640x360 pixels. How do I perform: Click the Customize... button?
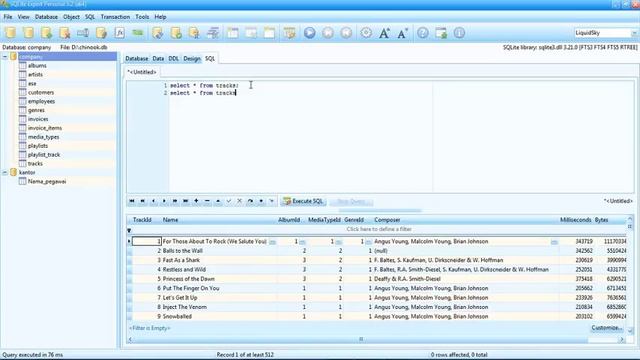pyautogui.click(x=607, y=328)
